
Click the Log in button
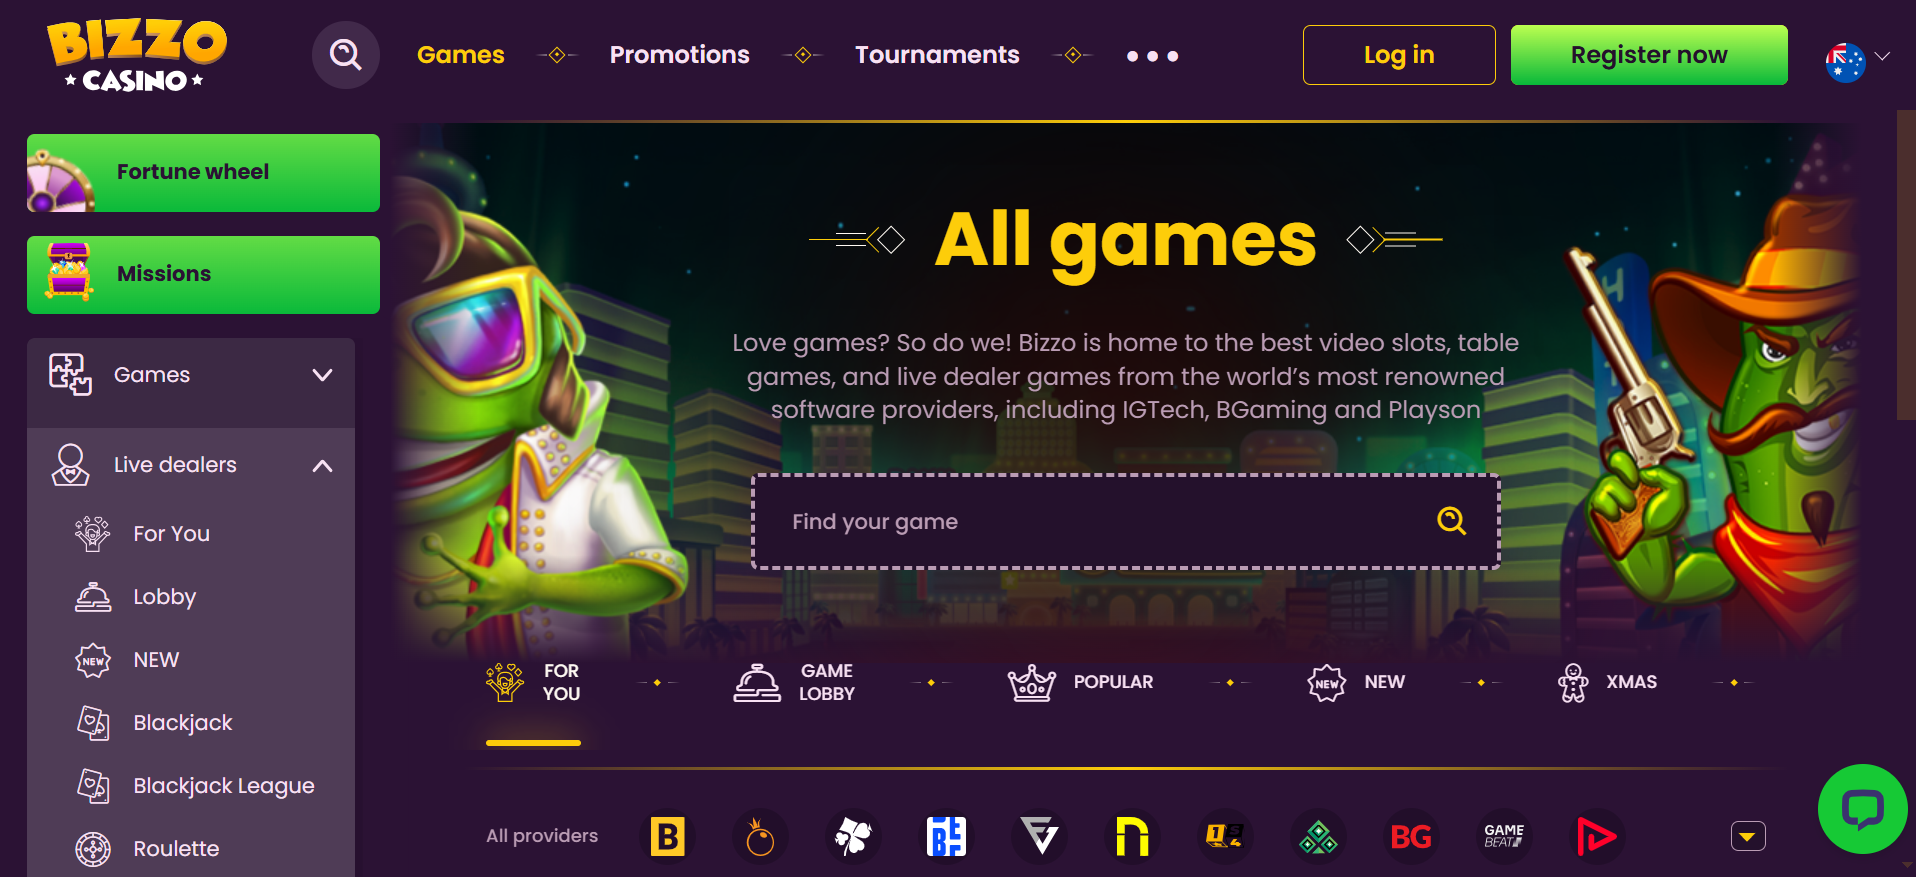pyautogui.click(x=1399, y=55)
